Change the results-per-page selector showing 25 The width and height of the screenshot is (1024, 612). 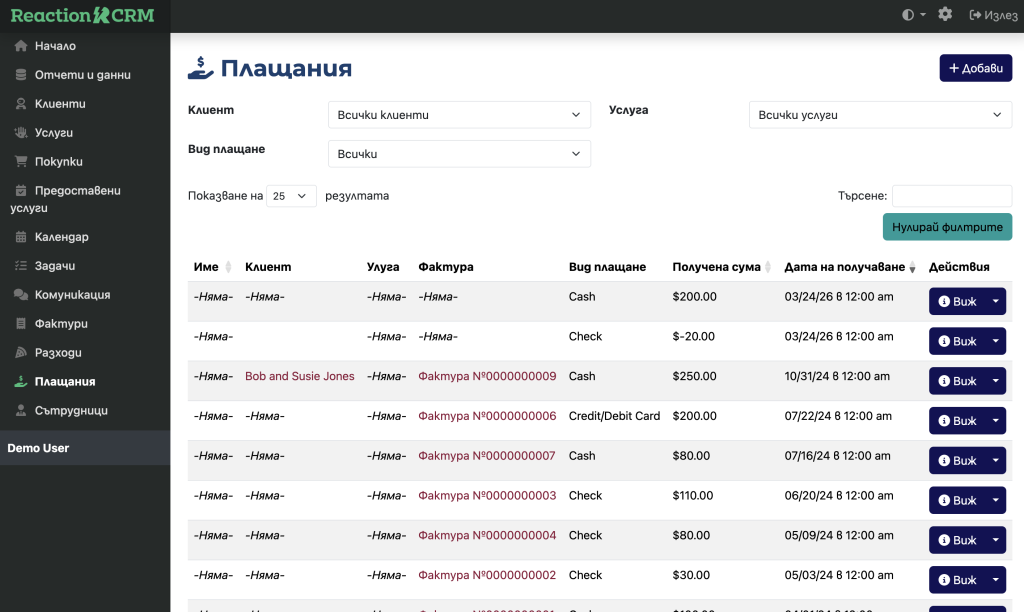(x=291, y=196)
